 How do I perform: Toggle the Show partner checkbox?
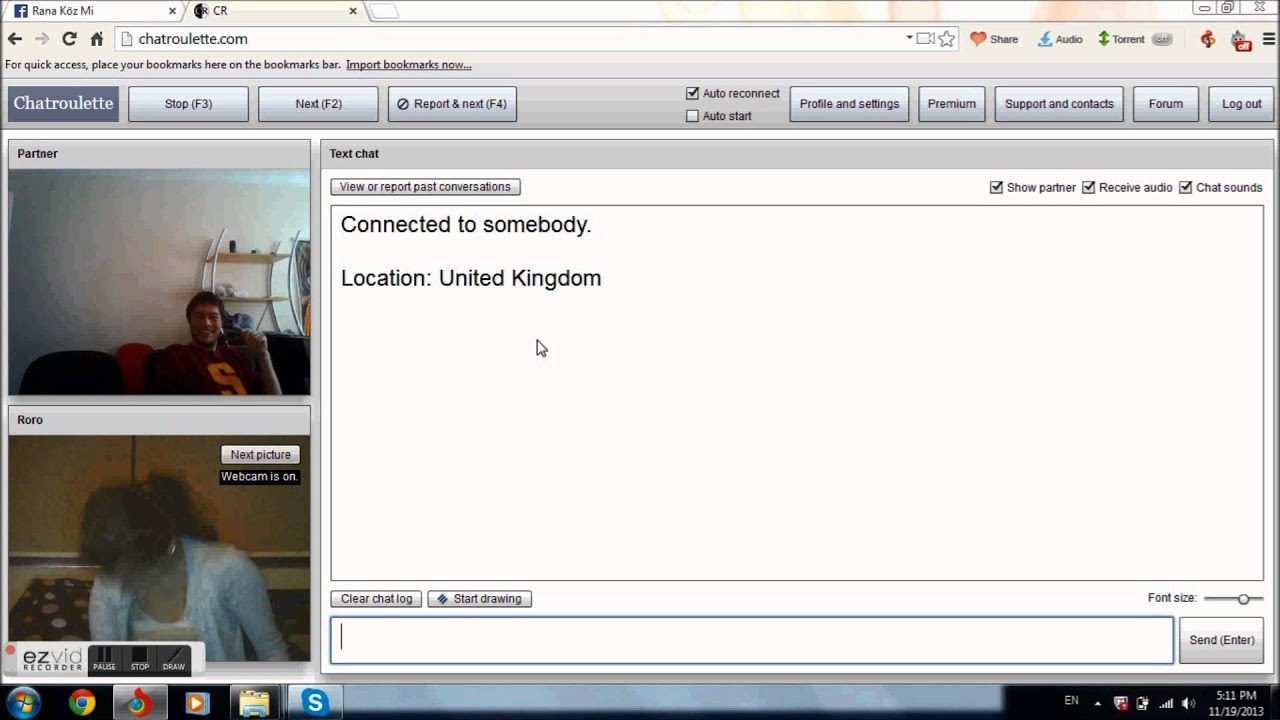tap(996, 187)
